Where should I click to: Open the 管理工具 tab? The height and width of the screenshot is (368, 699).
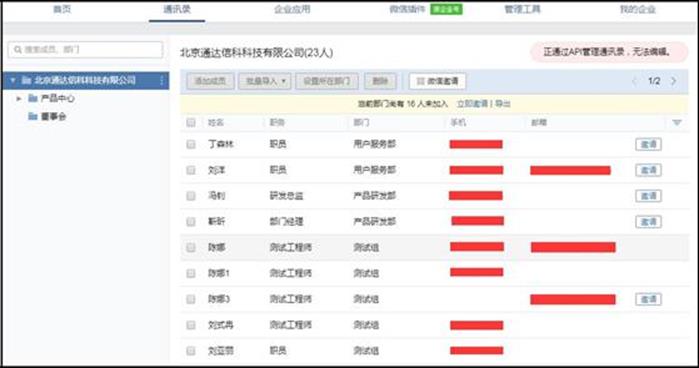(x=522, y=9)
